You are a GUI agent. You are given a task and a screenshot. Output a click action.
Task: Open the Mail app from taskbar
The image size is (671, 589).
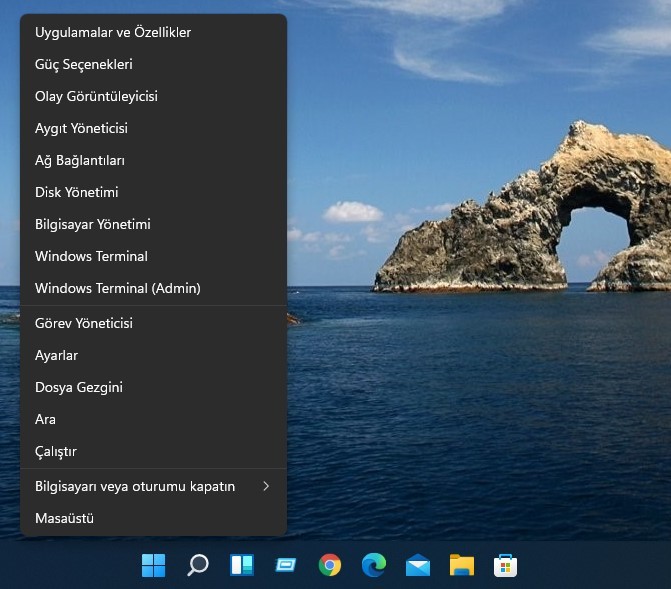tap(418, 566)
